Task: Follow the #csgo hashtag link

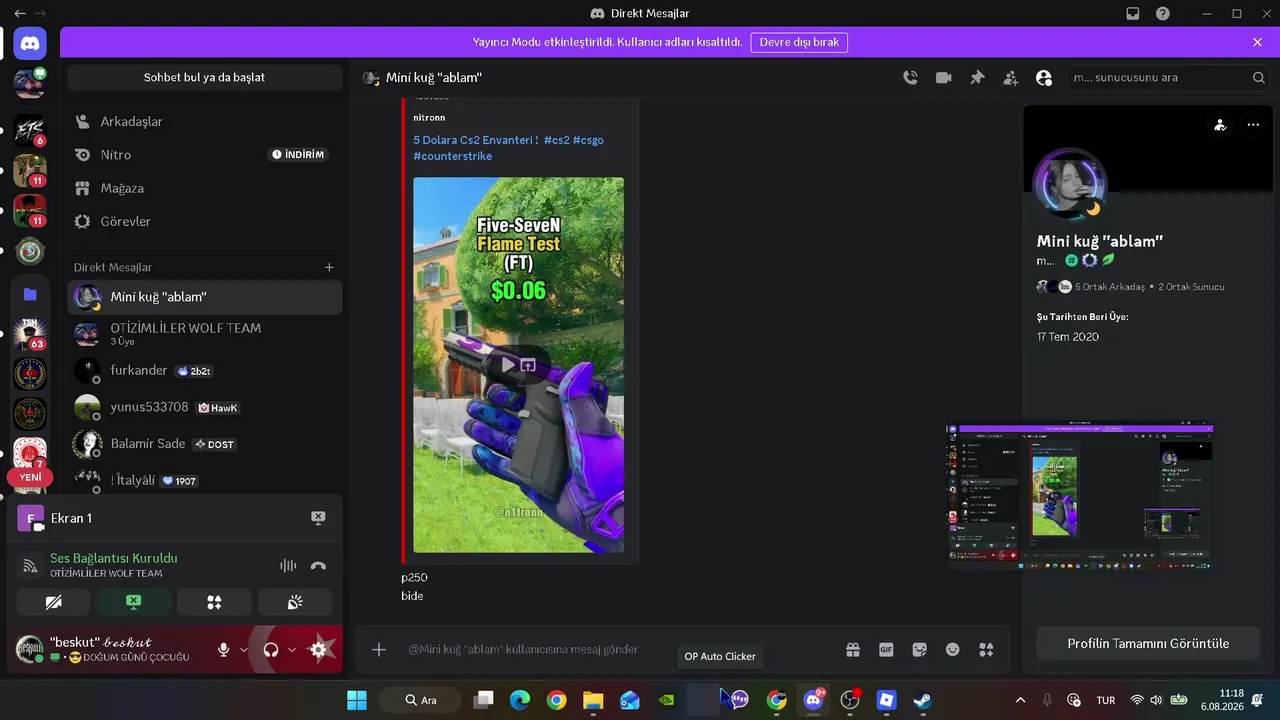Action: click(588, 140)
